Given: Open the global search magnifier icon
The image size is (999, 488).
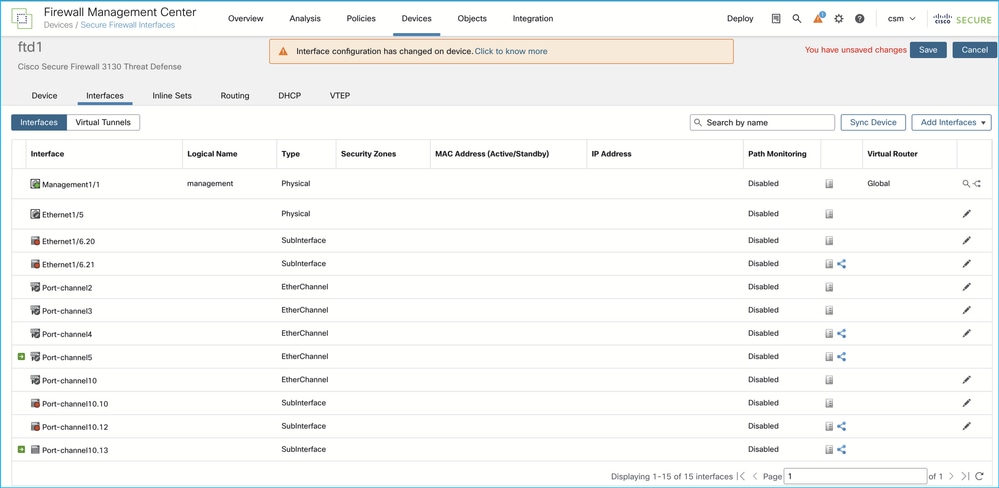Looking at the screenshot, I should tap(796, 19).
